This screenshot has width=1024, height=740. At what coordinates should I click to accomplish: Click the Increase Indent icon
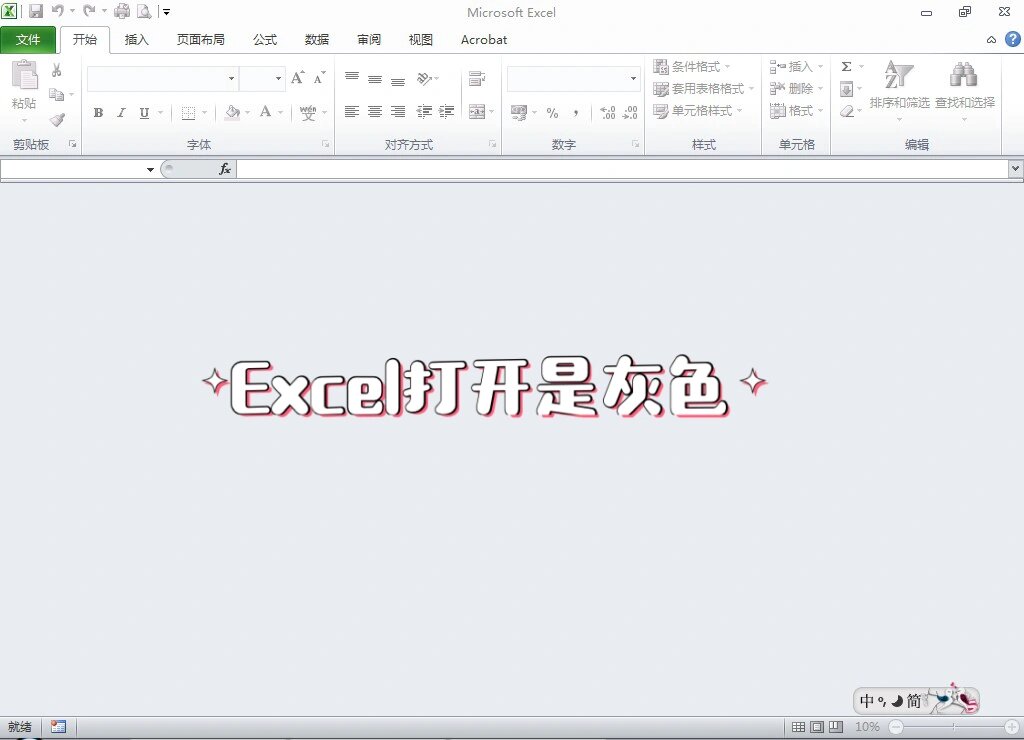pos(446,112)
